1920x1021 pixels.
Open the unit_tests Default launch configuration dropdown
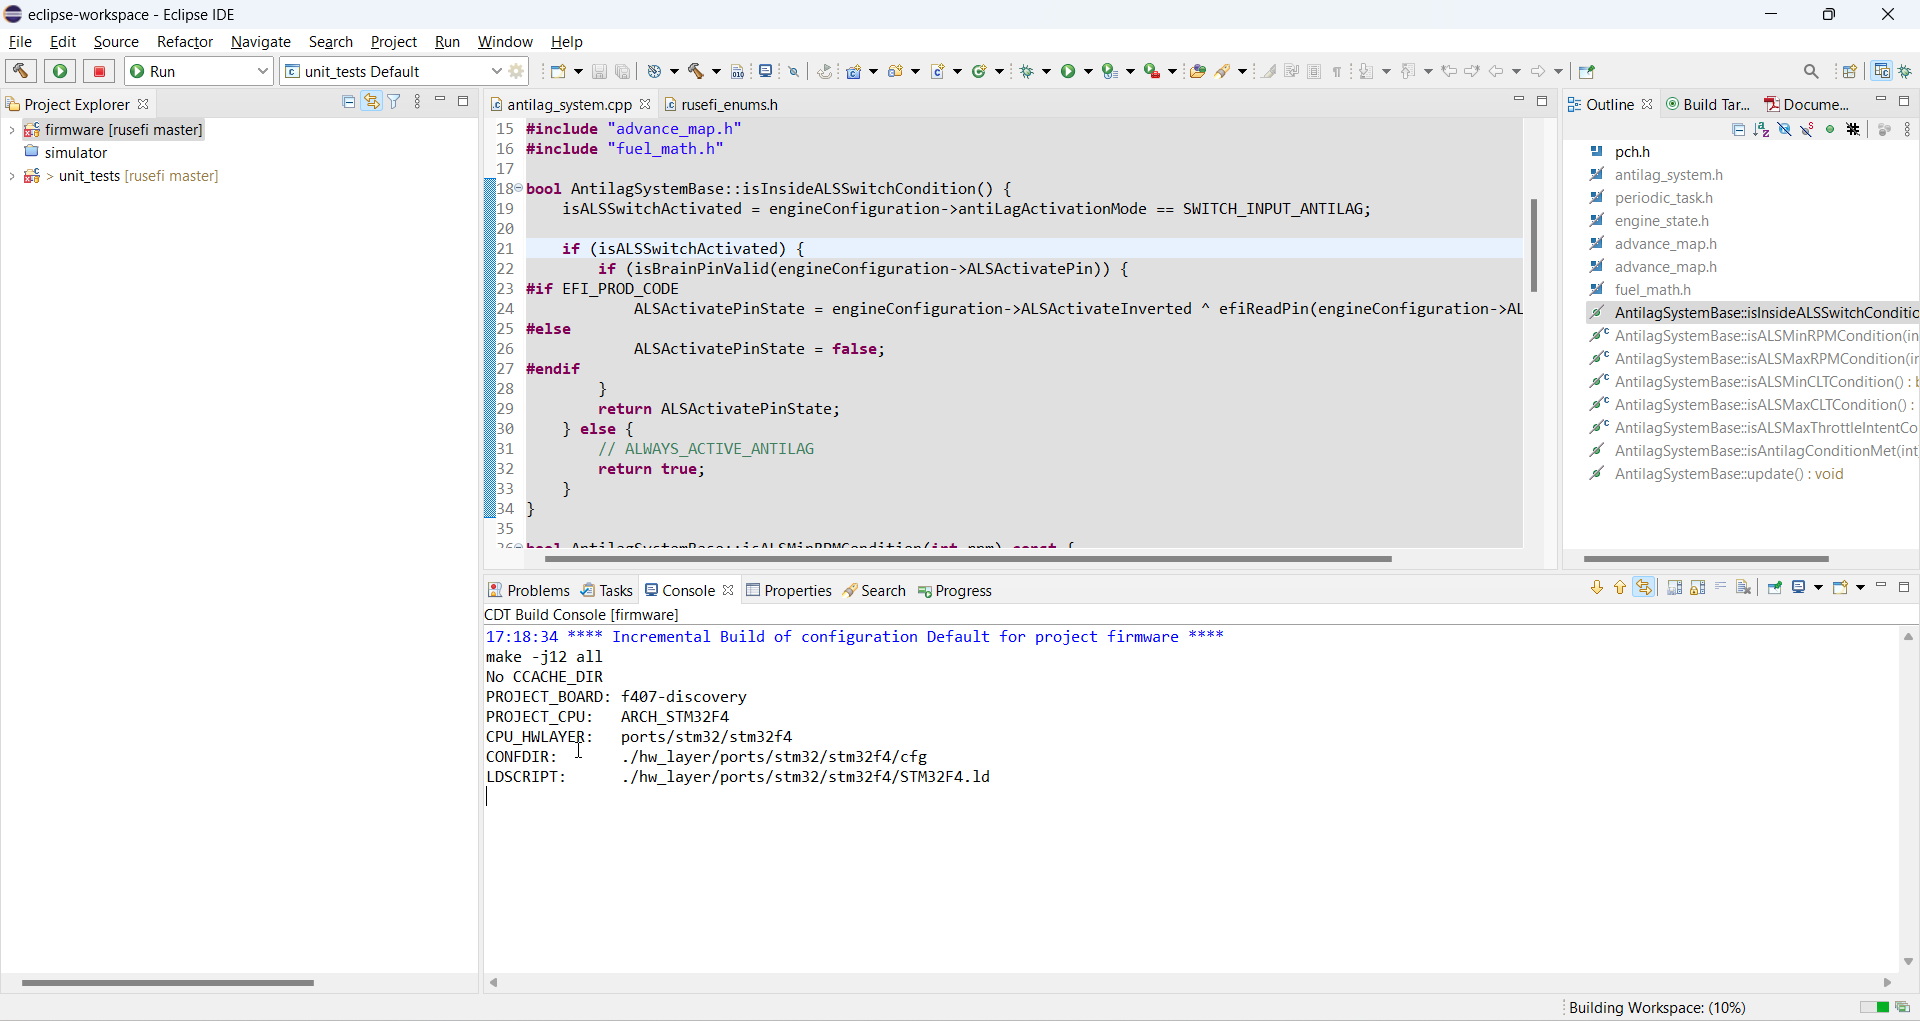[392, 71]
